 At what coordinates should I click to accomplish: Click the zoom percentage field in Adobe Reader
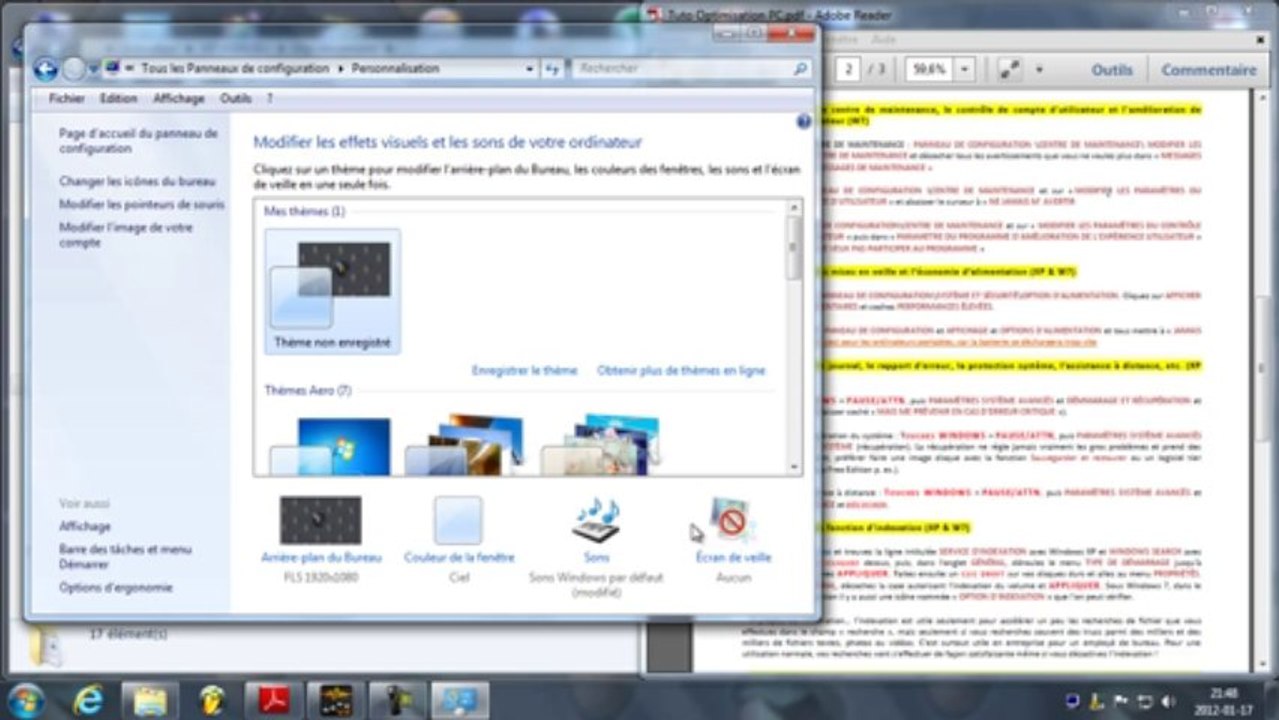coord(929,70)
